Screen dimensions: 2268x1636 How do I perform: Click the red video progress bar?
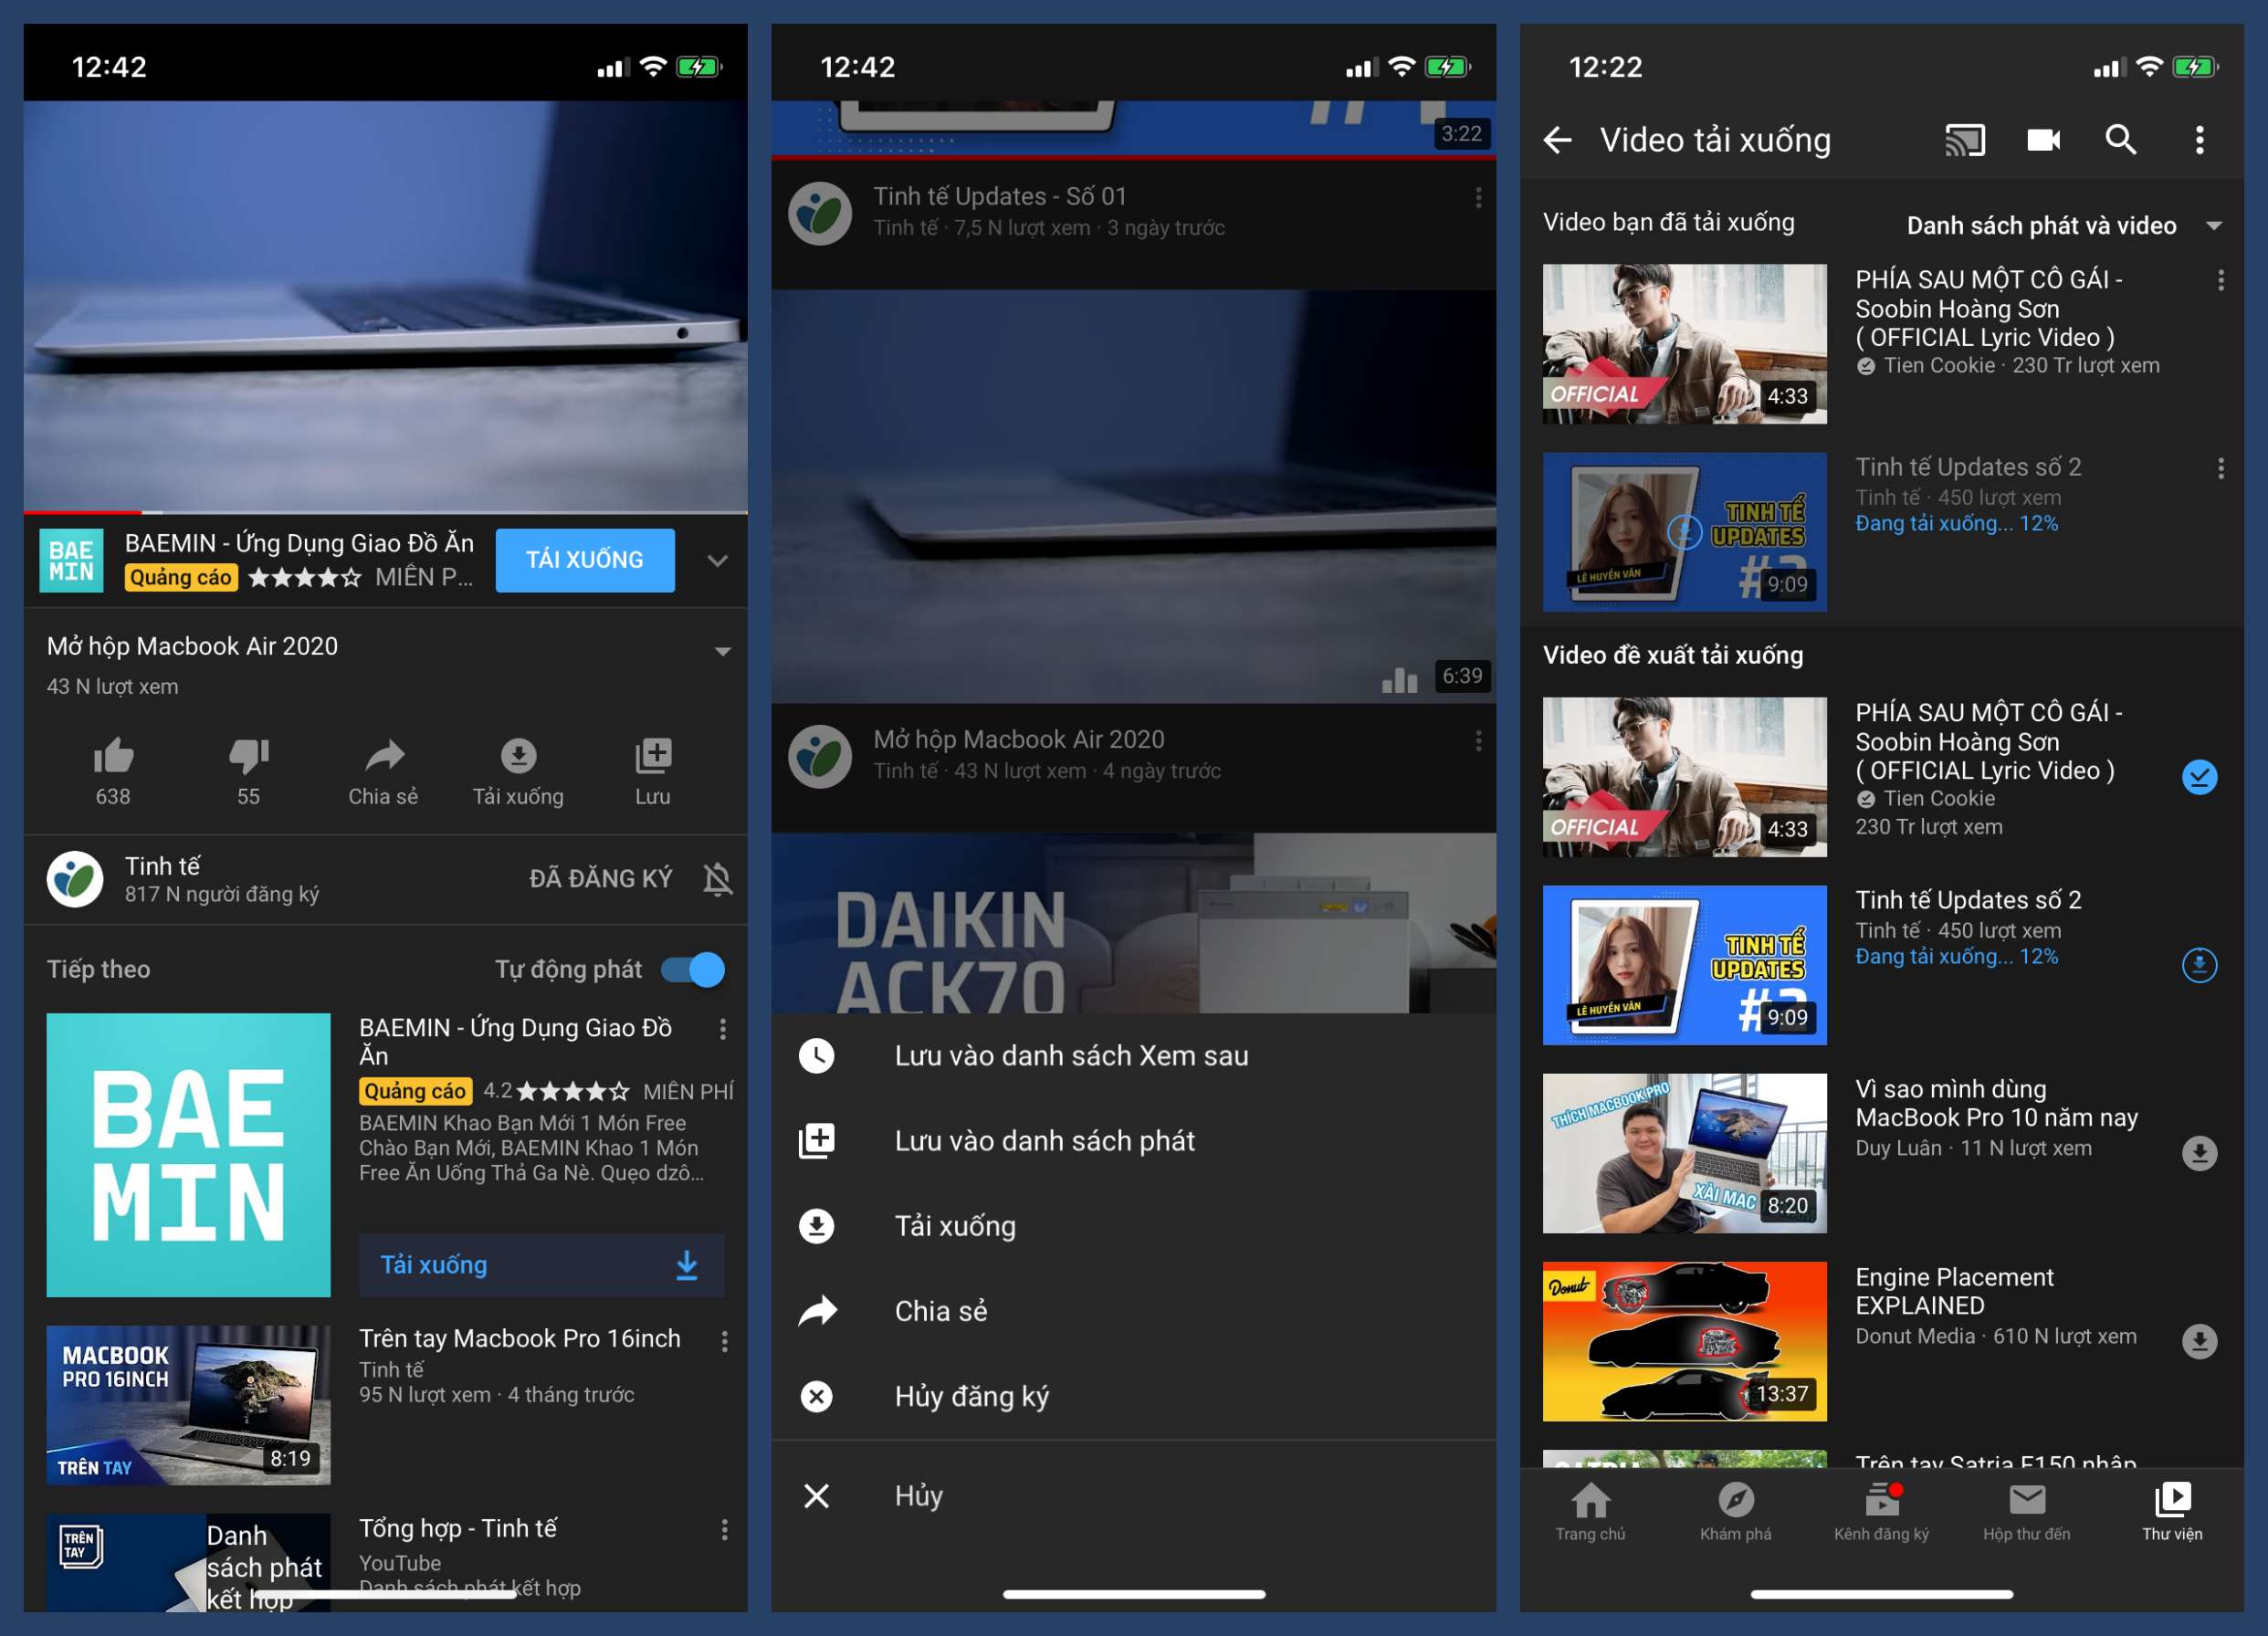tap(84, 512)
